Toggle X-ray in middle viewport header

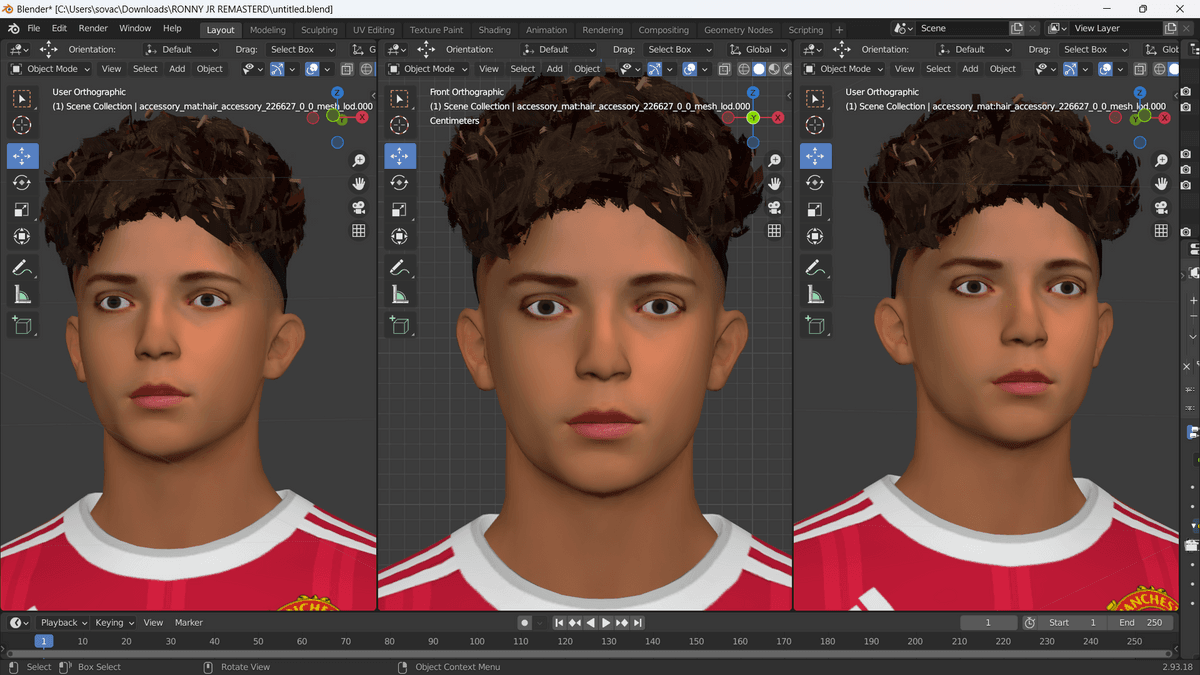pyautogui.click(x=724, y=69)
